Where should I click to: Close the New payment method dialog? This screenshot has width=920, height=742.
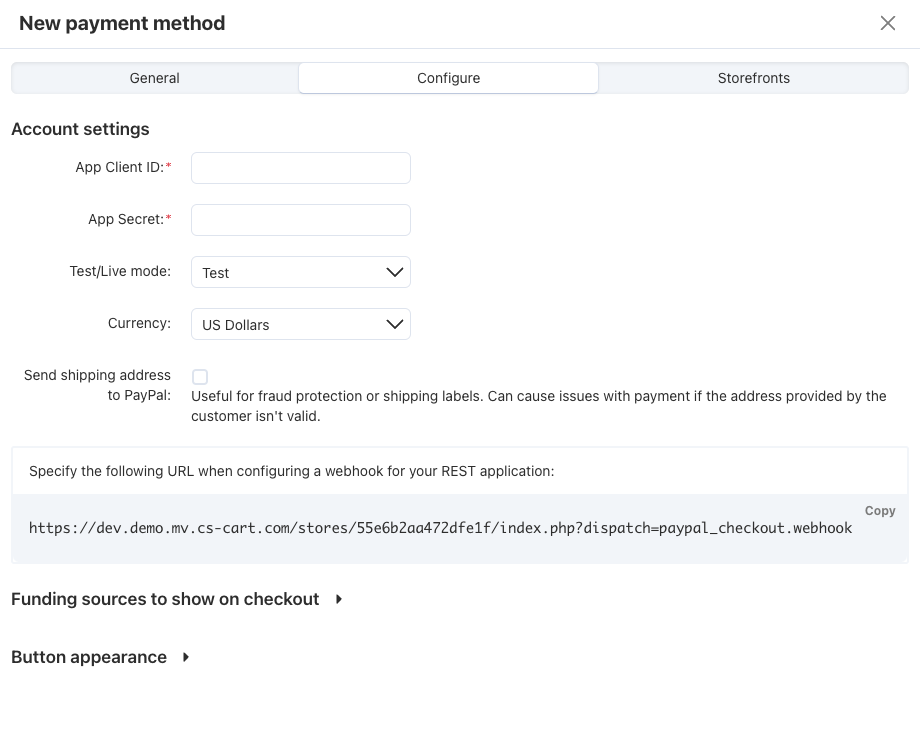click(x=888, y=23)
